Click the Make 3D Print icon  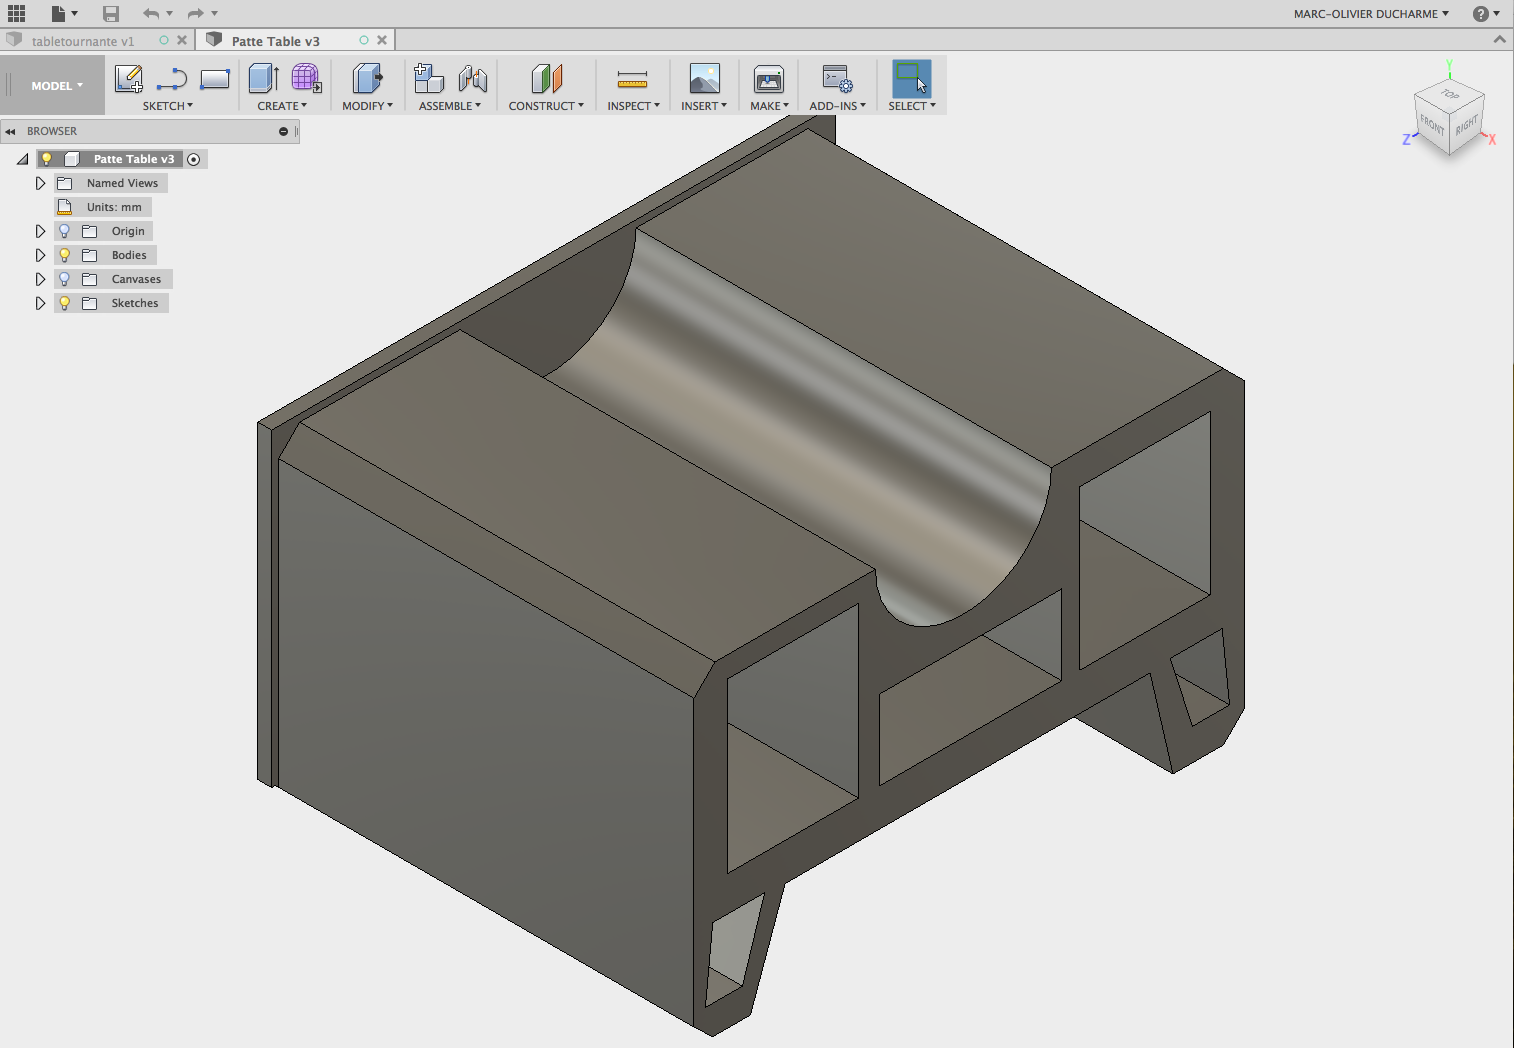(769, 79)
